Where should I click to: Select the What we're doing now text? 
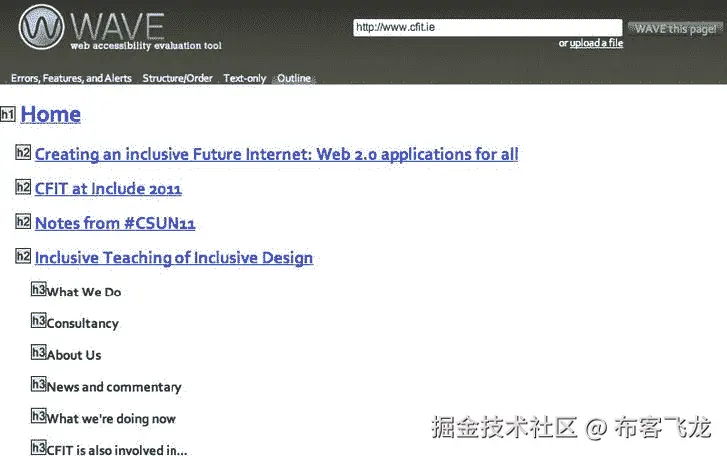(111, 418)
